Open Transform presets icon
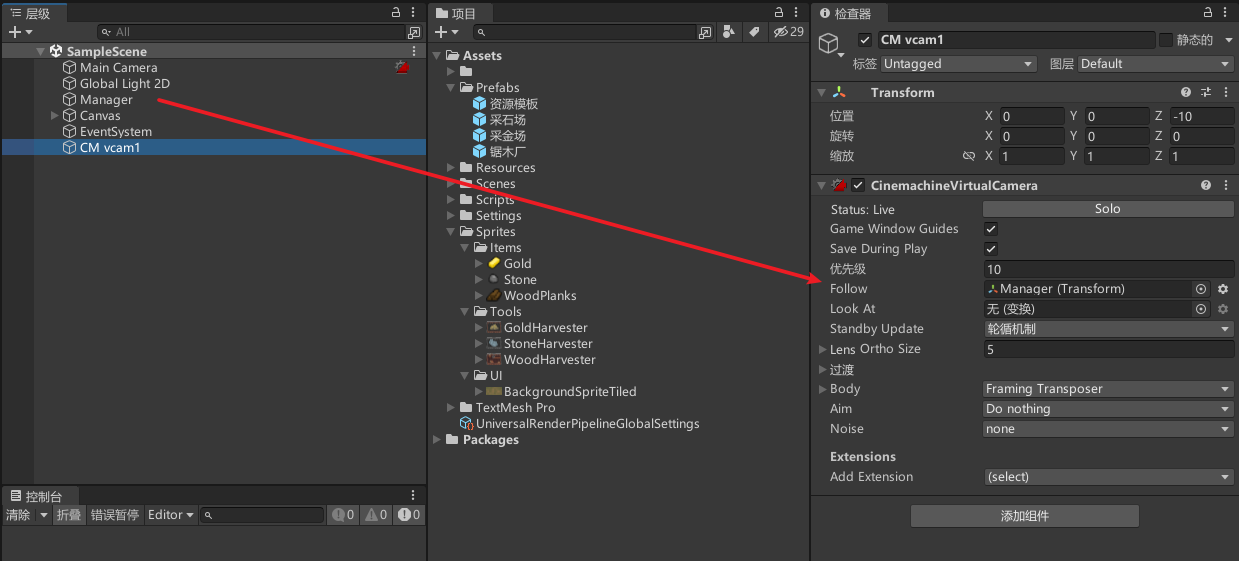This screenshot has width=1239, height=561. click(1206, 92)
